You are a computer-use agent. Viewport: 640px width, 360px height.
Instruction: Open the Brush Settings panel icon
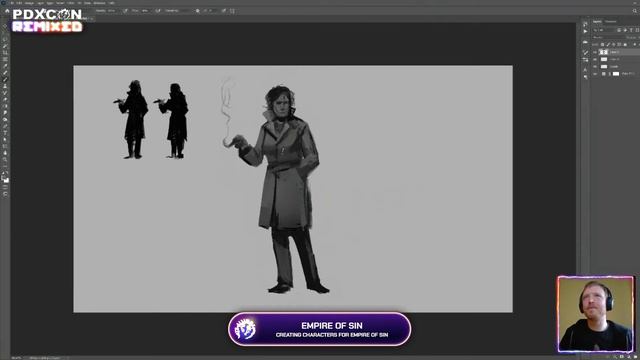(585, 53)
